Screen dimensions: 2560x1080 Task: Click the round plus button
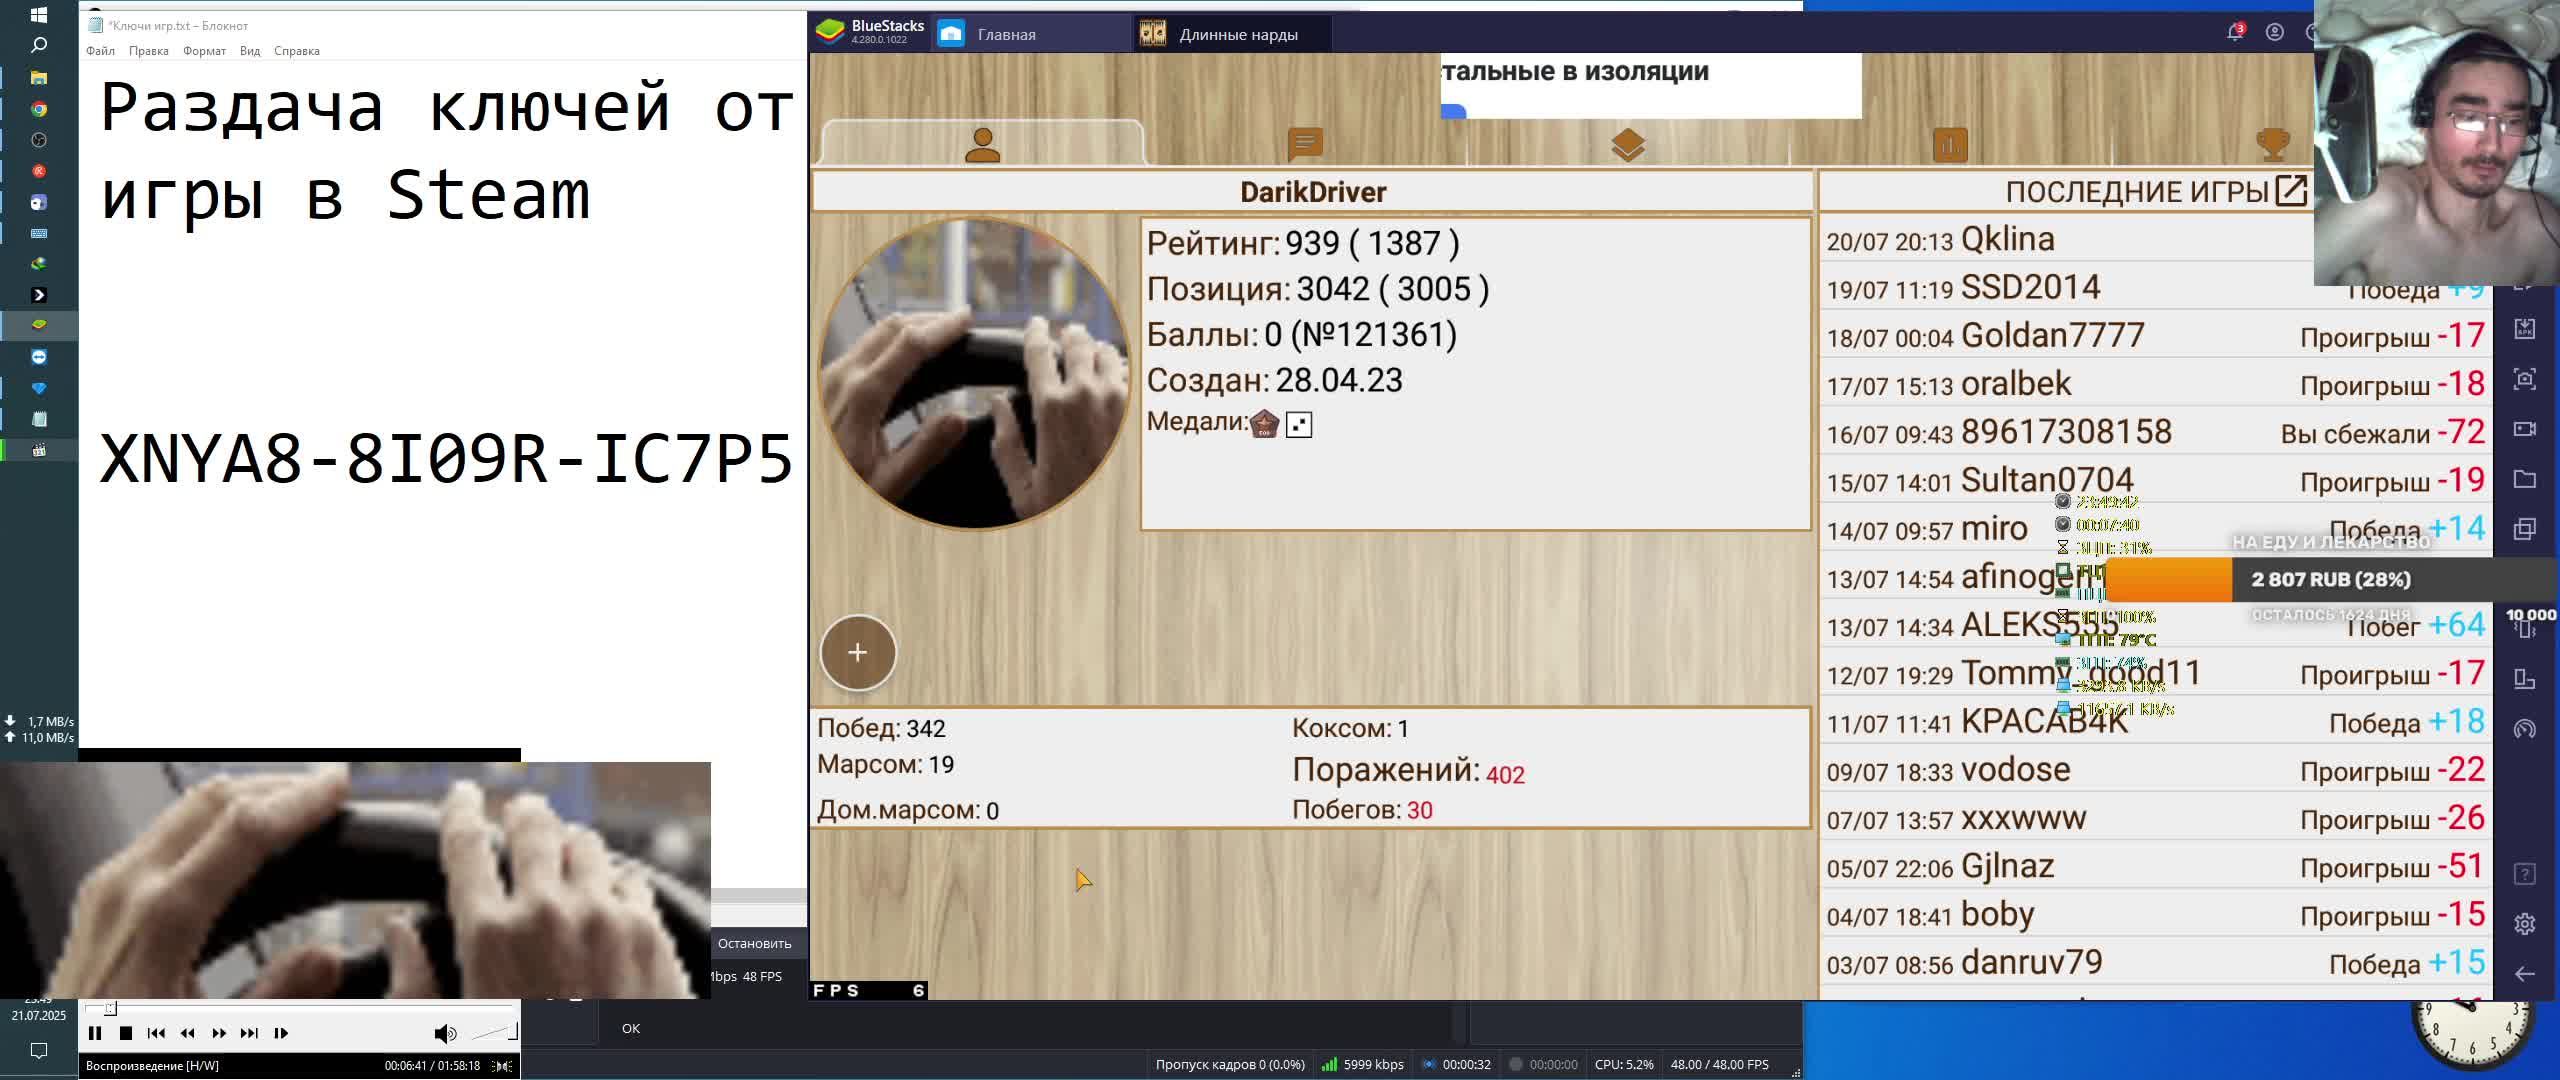(x=857, y=653)
